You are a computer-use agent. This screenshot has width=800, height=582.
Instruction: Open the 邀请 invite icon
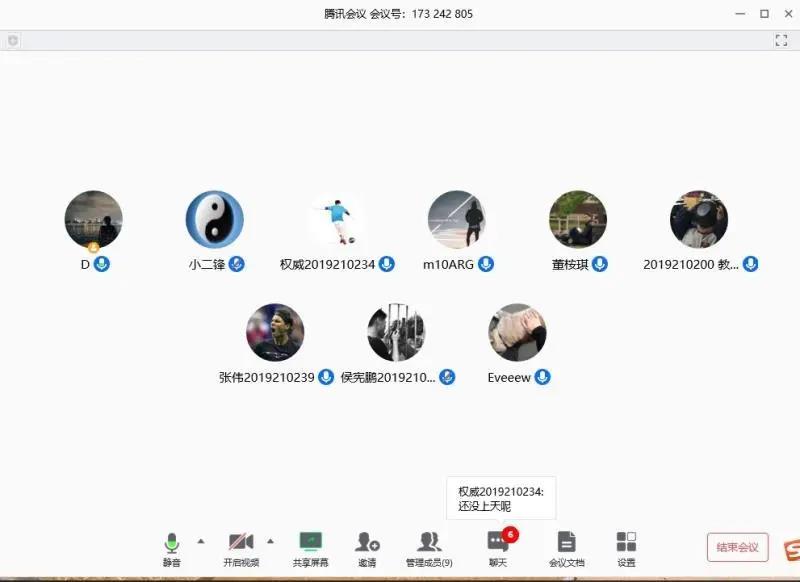point(367,548)
